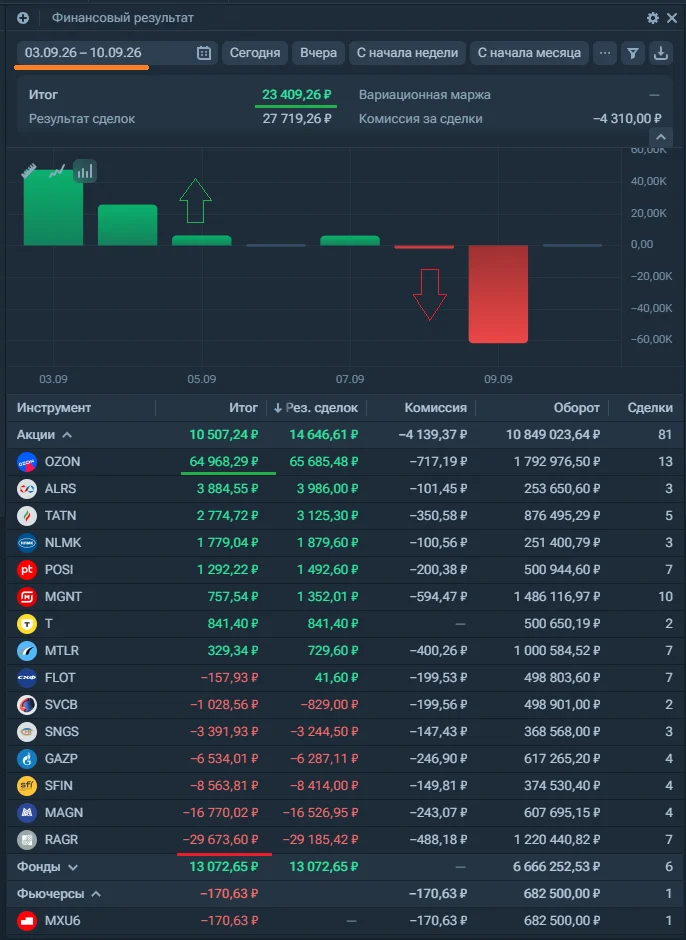Collapse the Фьючерсы group
This screenshot has width=686, height=940.
96,894
